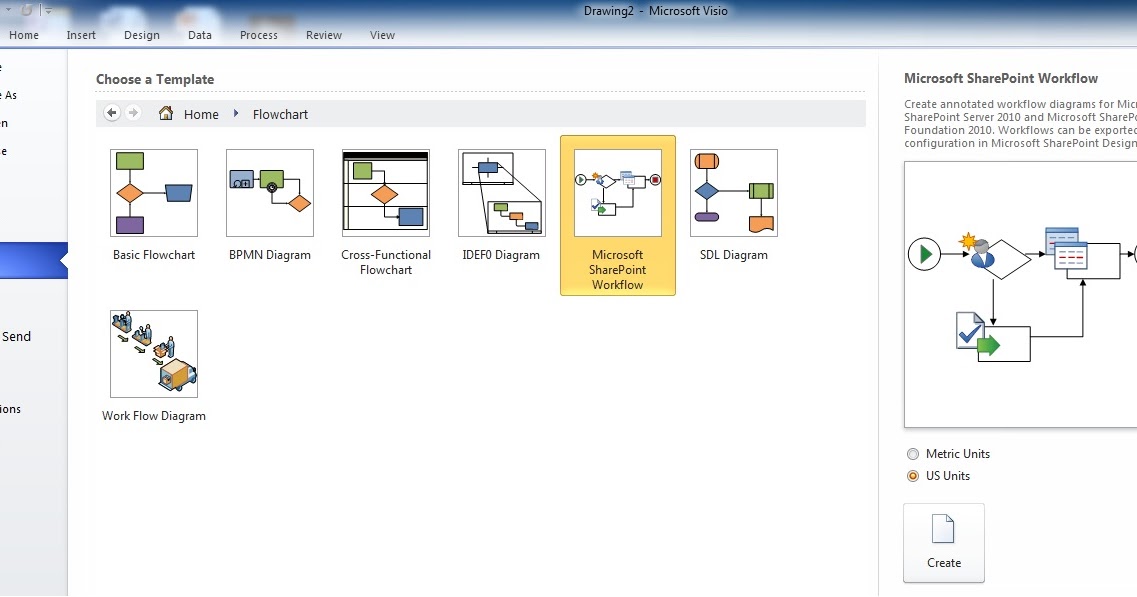Click the US Units label text
This screenshot has width=1137, height=597.
(x=948, y=476)
